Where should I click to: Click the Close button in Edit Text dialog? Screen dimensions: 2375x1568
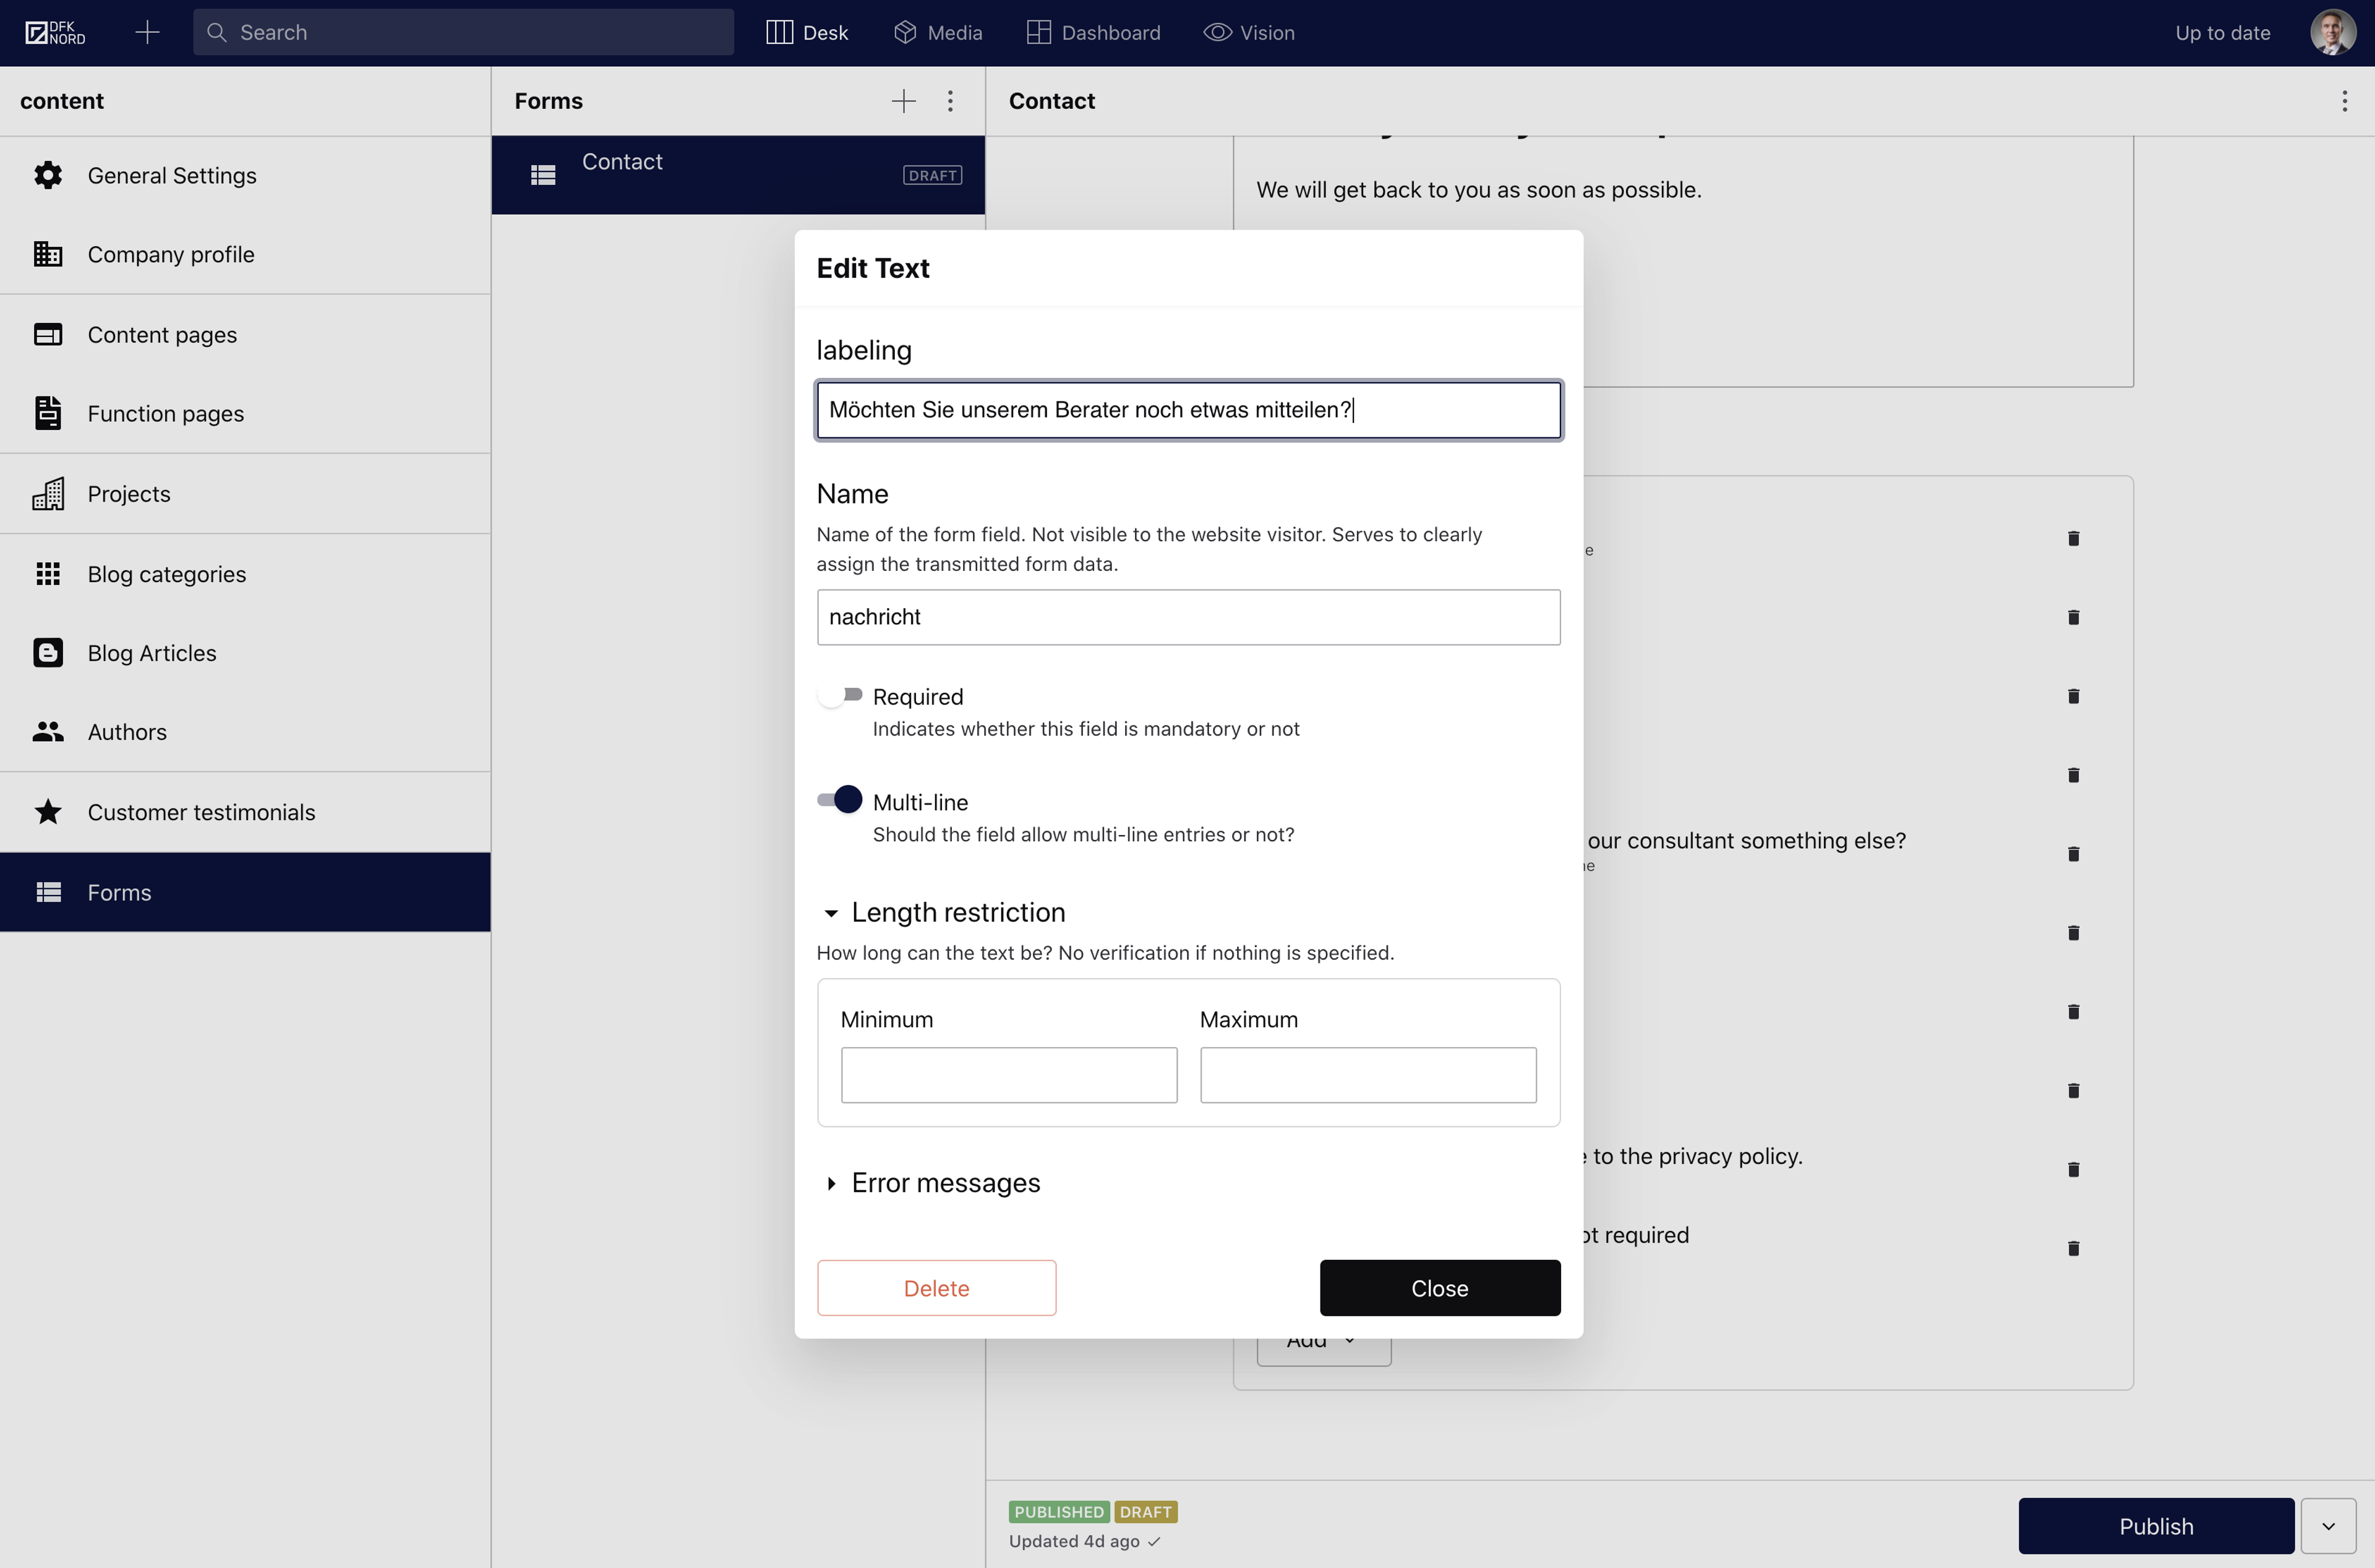1439,1286
